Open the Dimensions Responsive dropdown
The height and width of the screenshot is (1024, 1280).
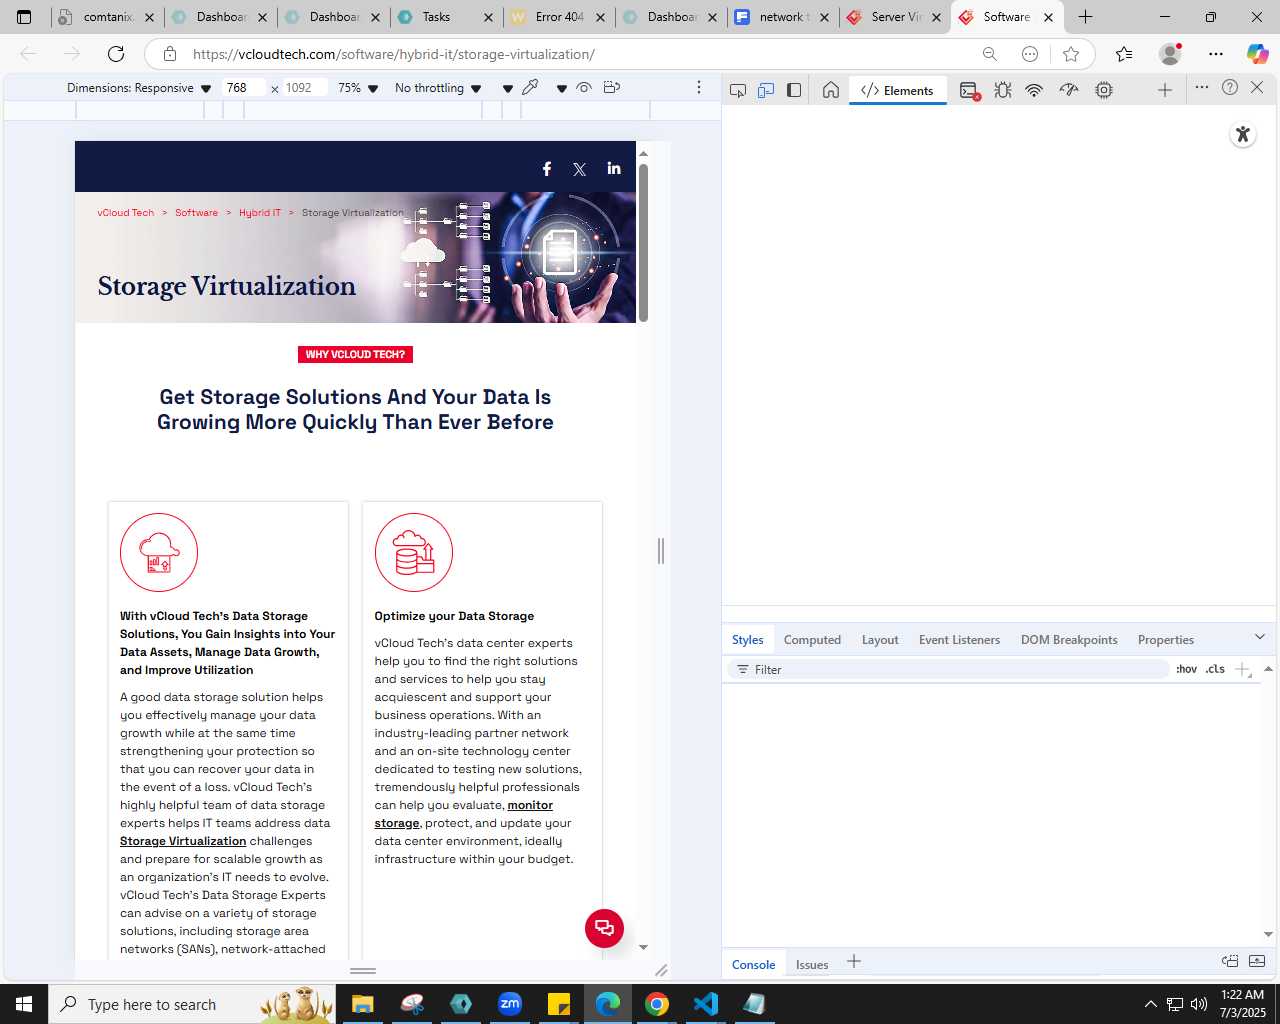(x=139, y=88)
